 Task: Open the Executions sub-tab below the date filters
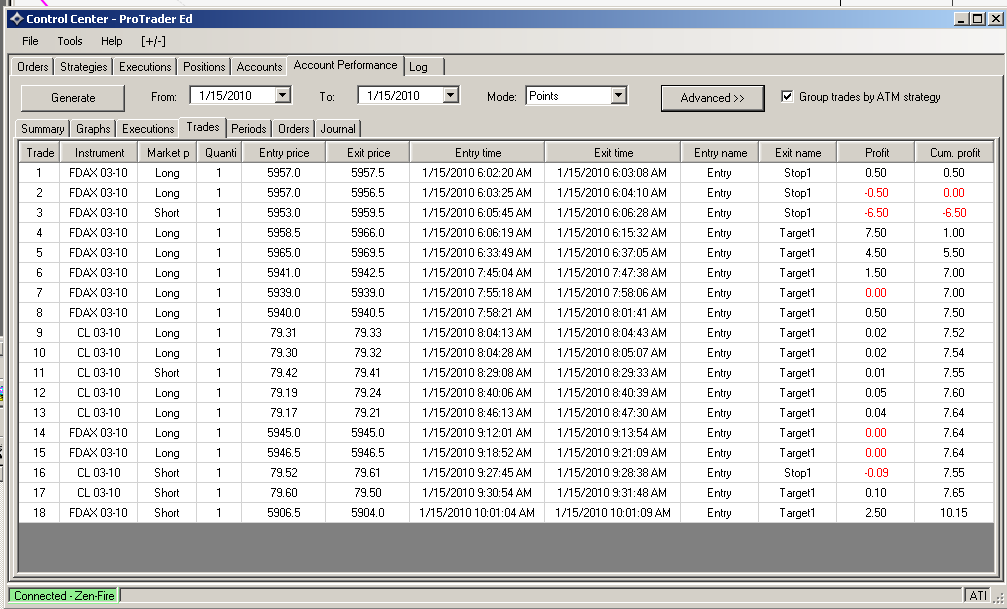(x=148, y=129)
